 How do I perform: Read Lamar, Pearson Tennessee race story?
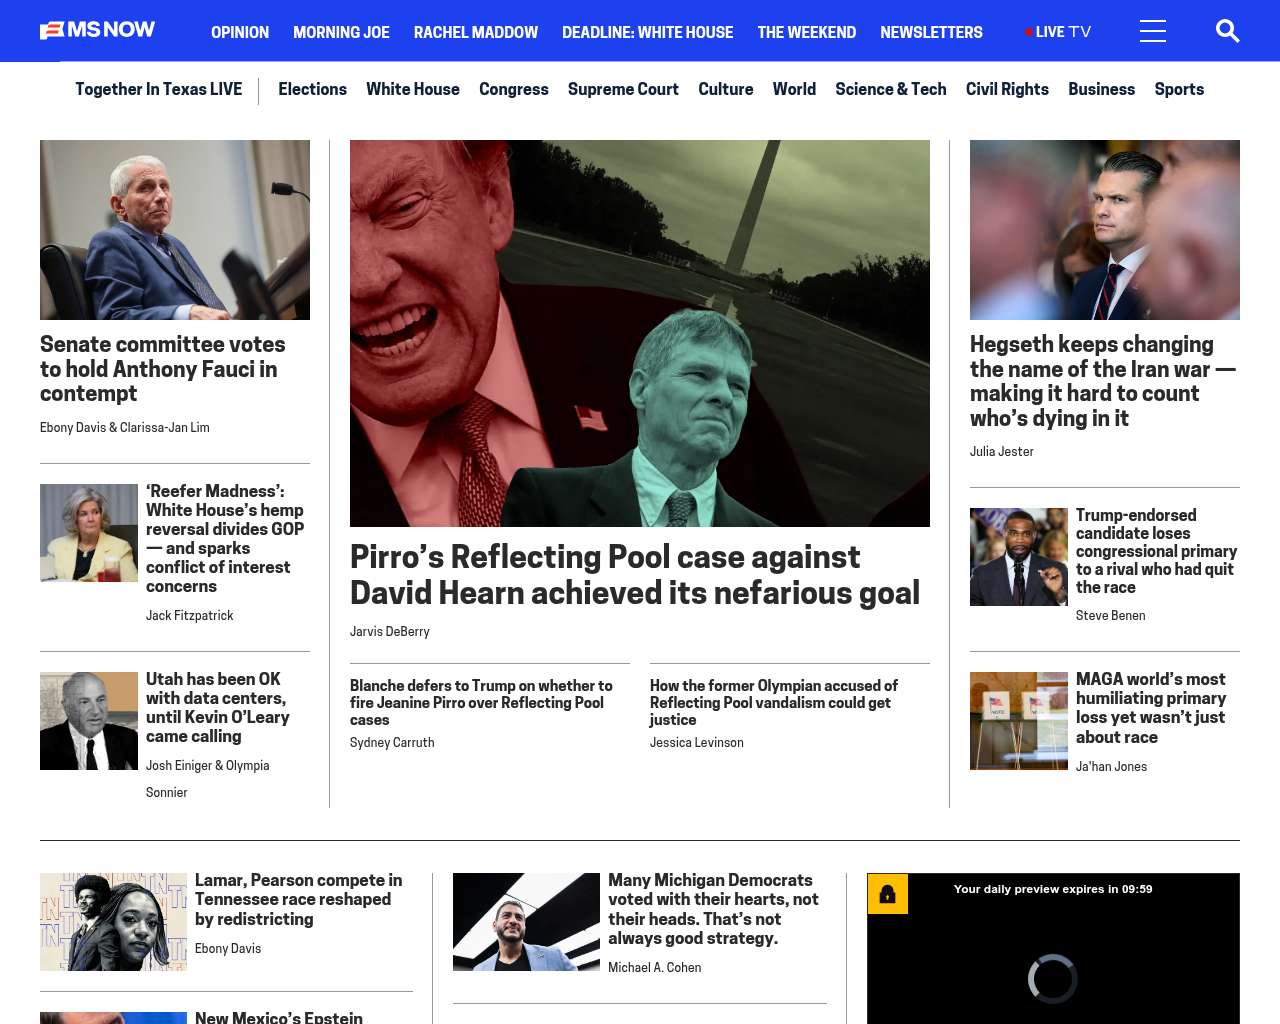click(299, 899)
